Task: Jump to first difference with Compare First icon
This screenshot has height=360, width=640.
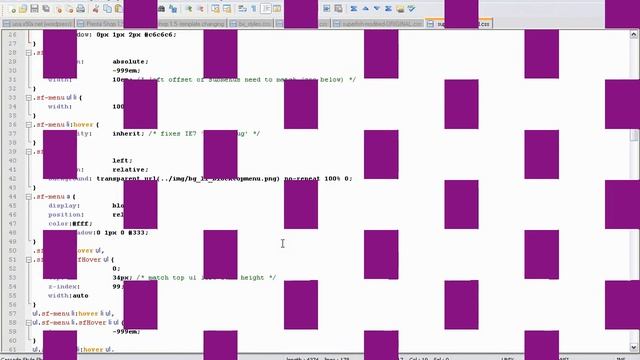Action: coord(354,9)
